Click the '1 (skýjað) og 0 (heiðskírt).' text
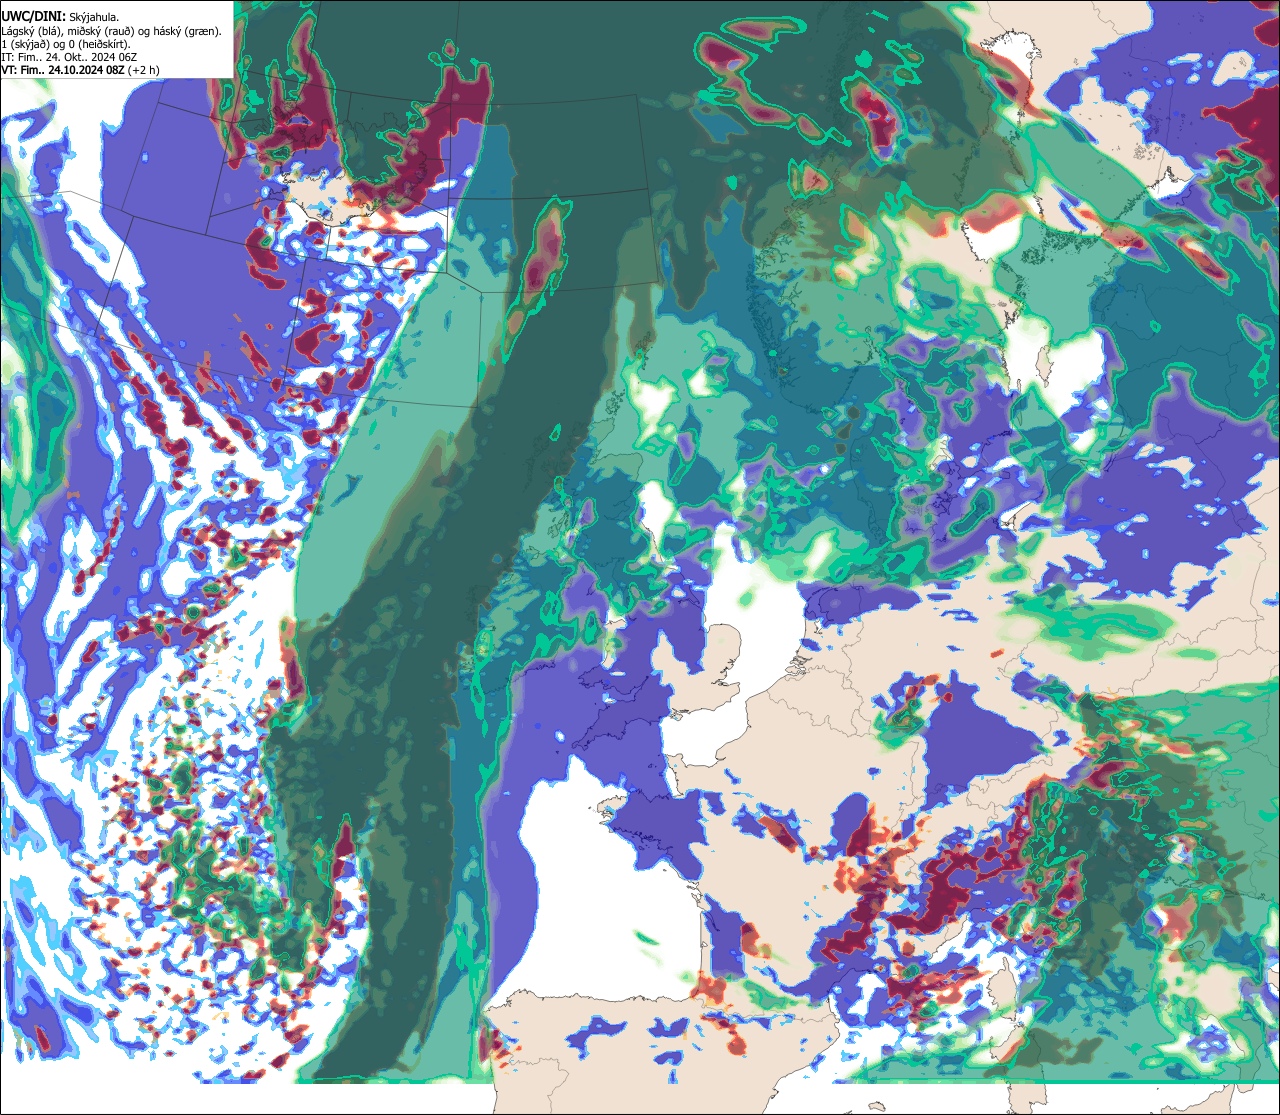Viewport: 1280px width, 1115px height. [x=66, y=44]
